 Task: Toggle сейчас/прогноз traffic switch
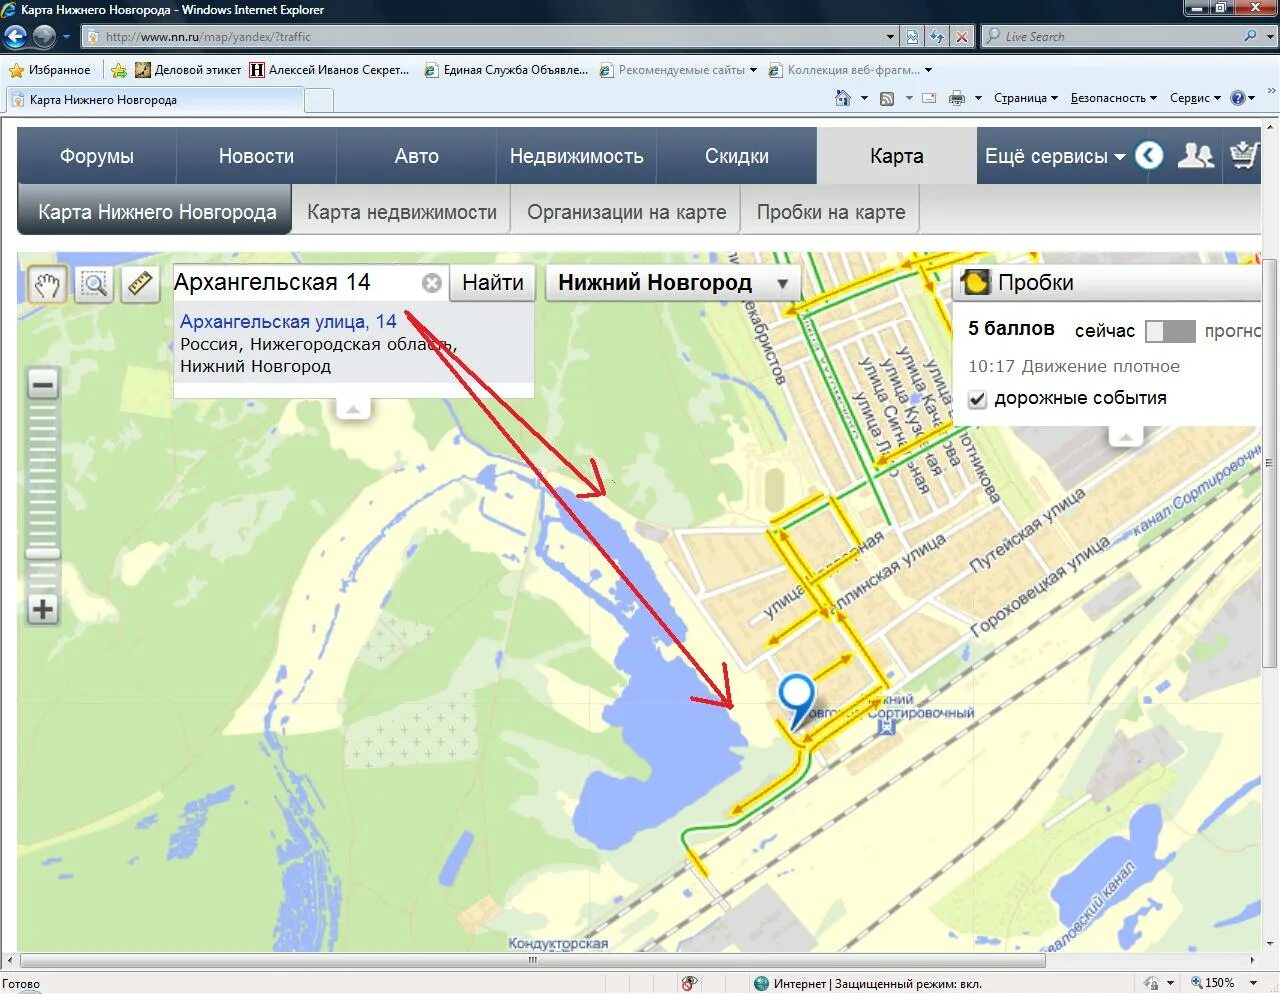pyautogui.click(x=1170, y=331)
